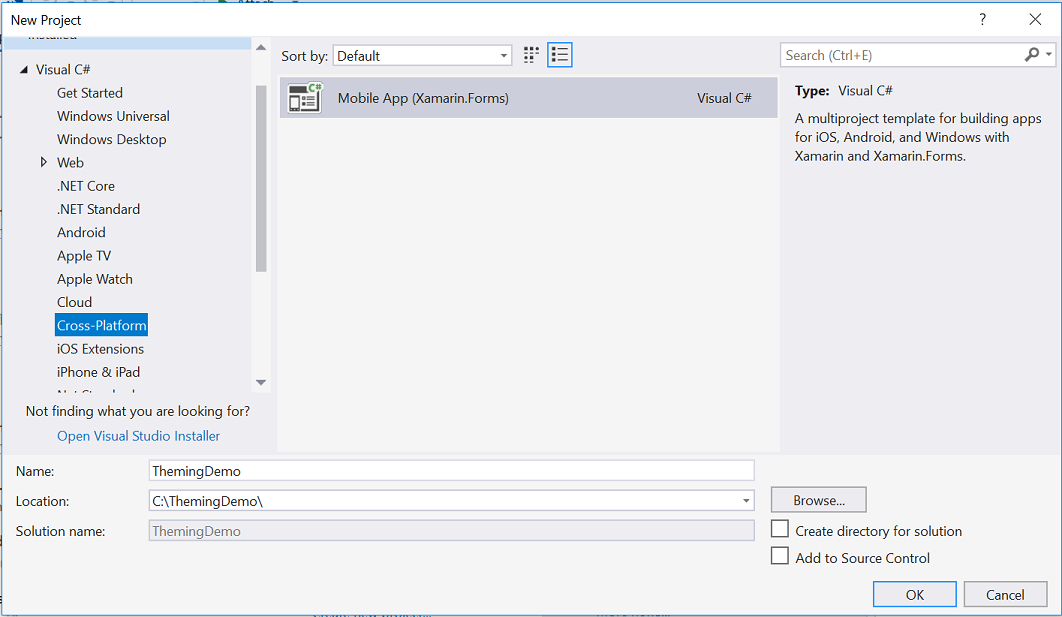This screenshot has height=617, width=1062.
Task: Click the search magnifier icon
Action: click(1032, 55)
